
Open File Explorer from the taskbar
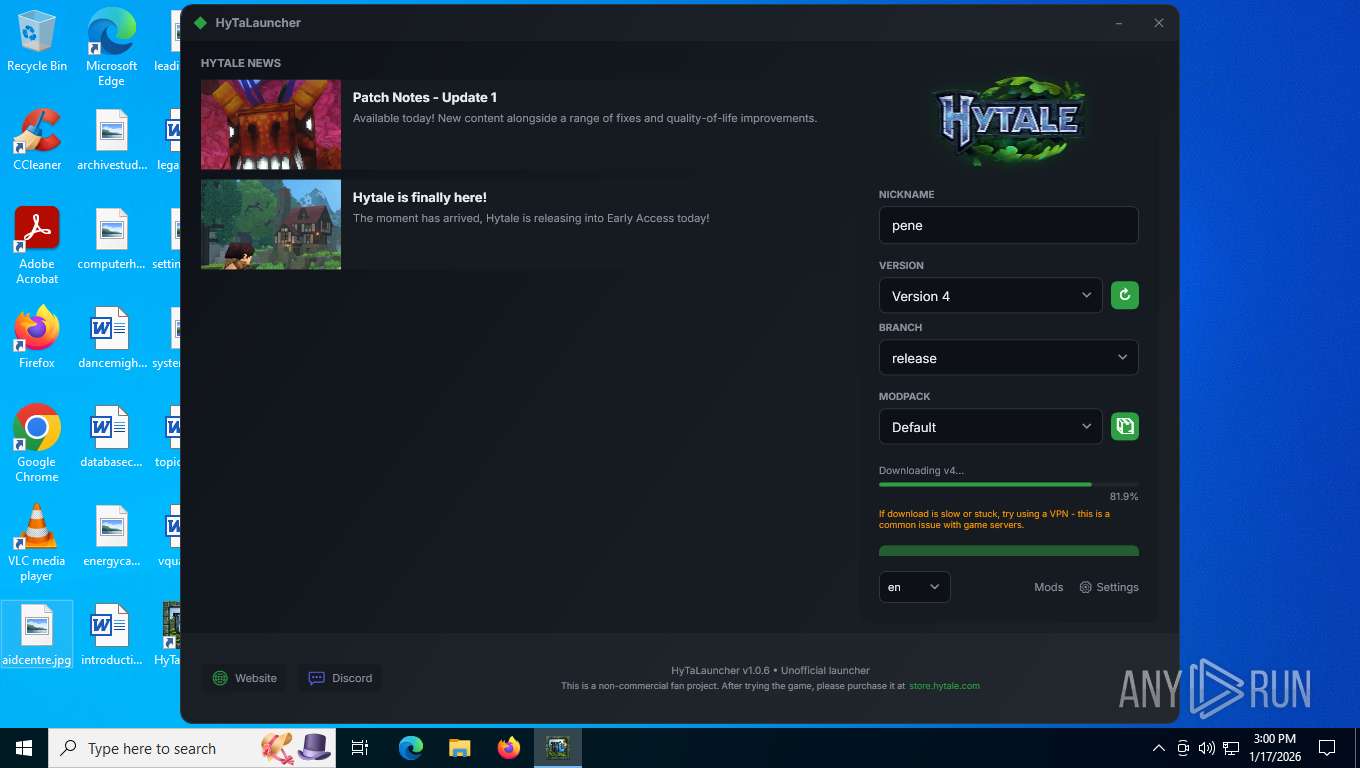[459, 748]
